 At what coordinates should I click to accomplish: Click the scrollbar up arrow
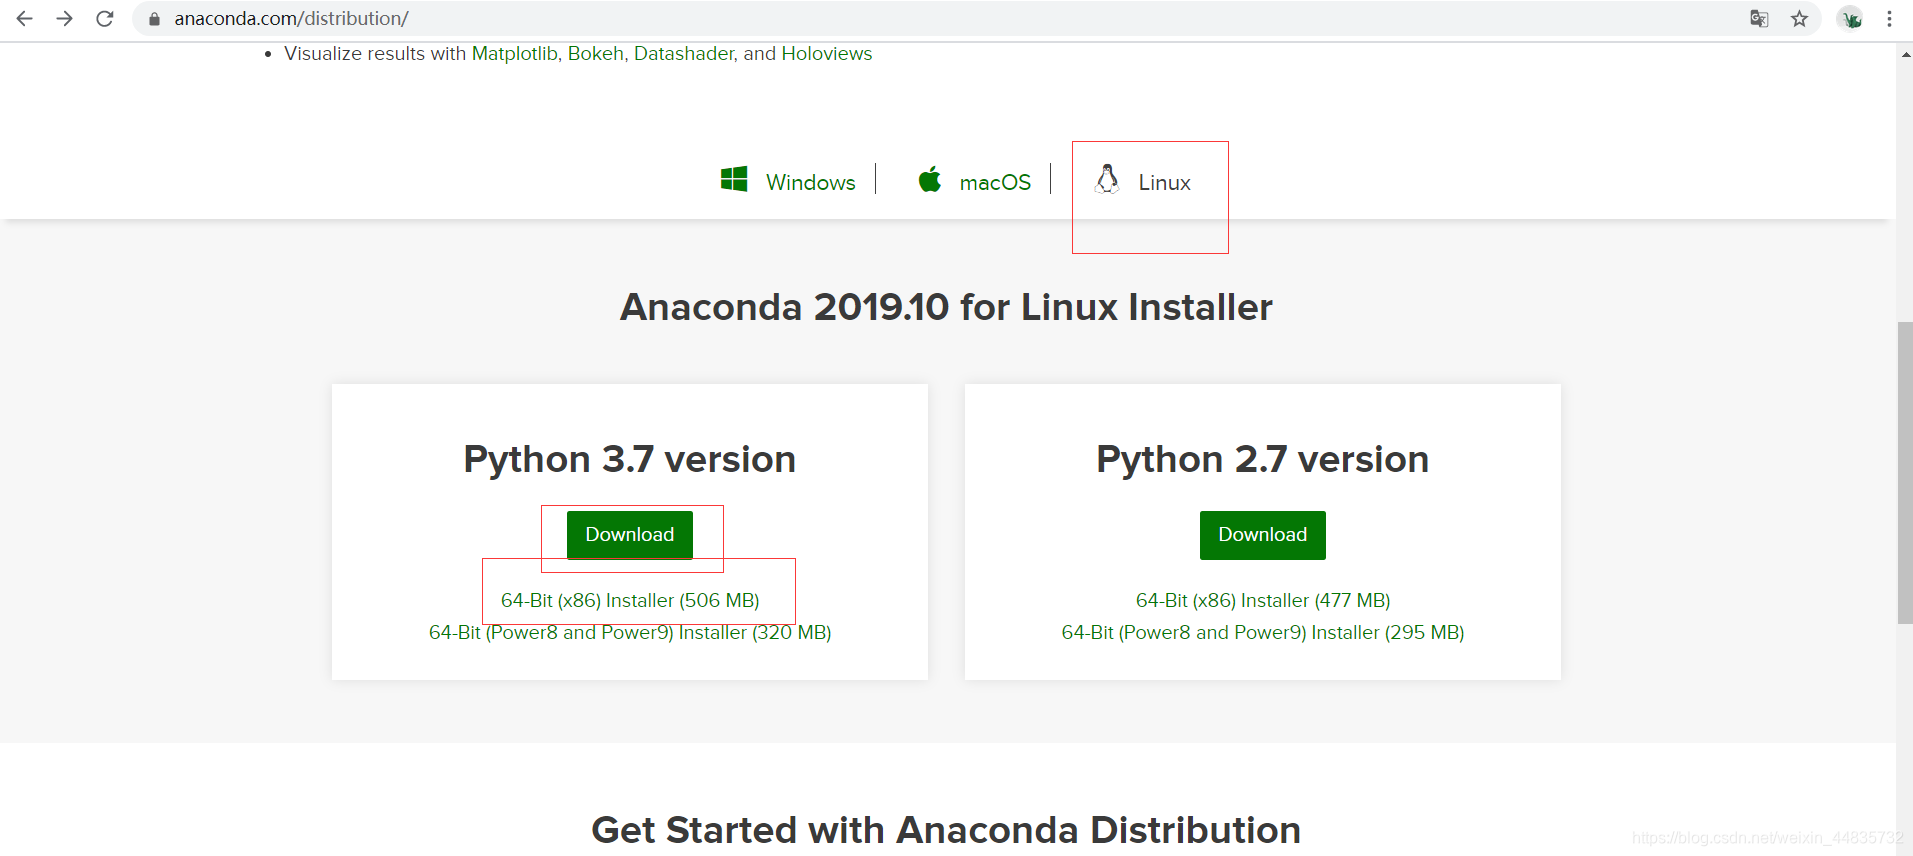pyautogui.click(x=1905, y=54)
